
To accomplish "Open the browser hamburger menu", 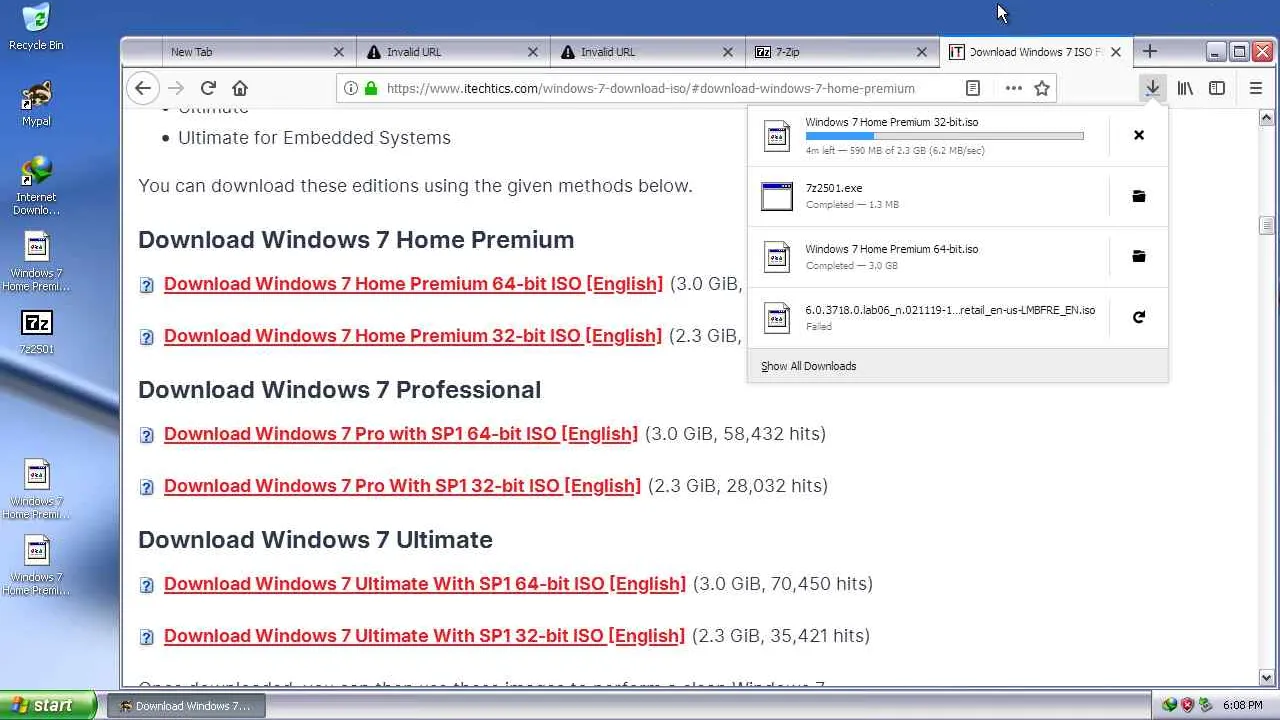I will pos(1256,88).
